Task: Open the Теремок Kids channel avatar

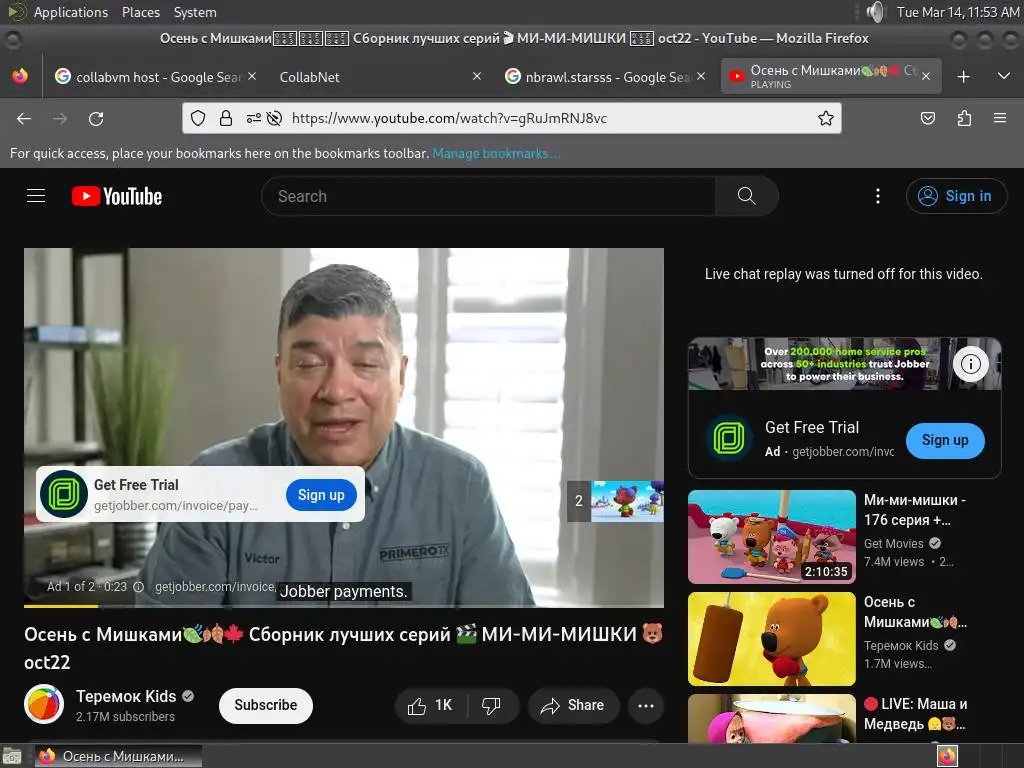Action: click(44, 705)
